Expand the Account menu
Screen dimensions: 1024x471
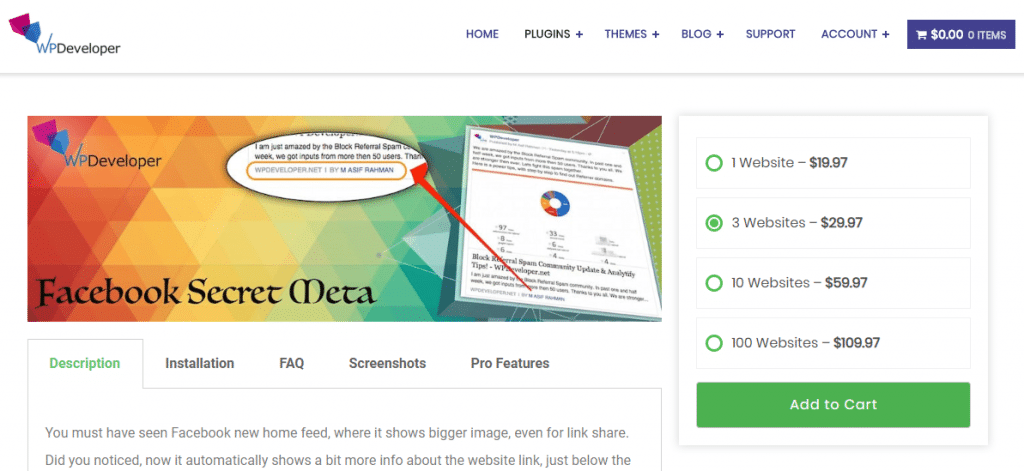pos(855,34)
